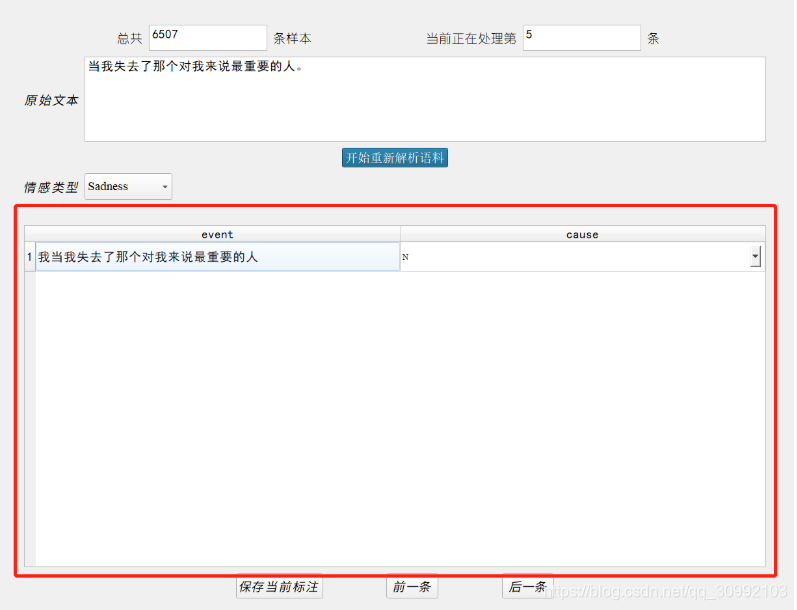
Task: Click the total samples field showing 6507
Action: pyautogui.click(x=207, y=38)
